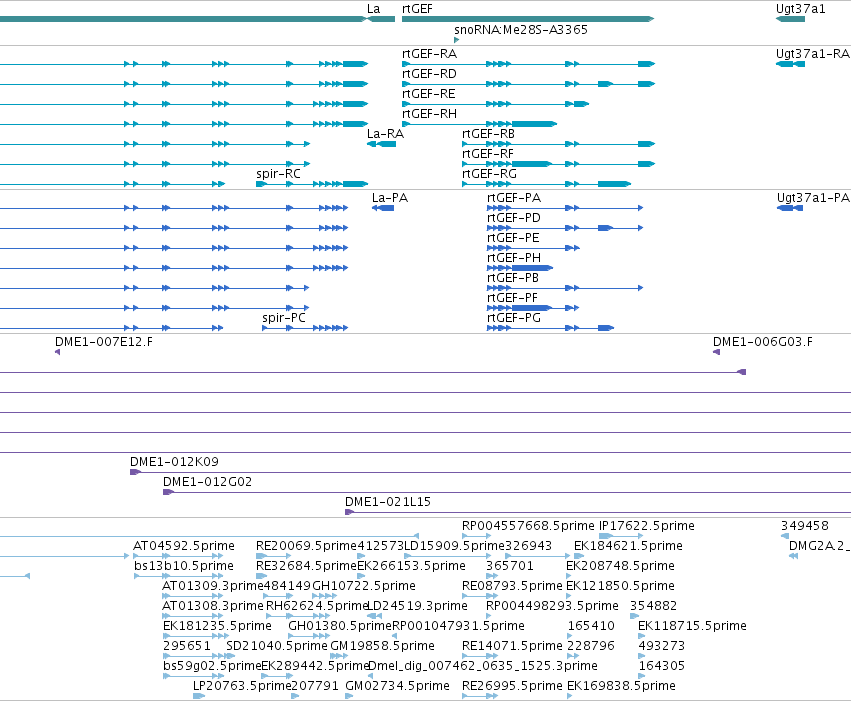This screenshot has height=701, width=851.
Task: Choose the rtGEF-RH transcript label
Action: pos(429,114)
